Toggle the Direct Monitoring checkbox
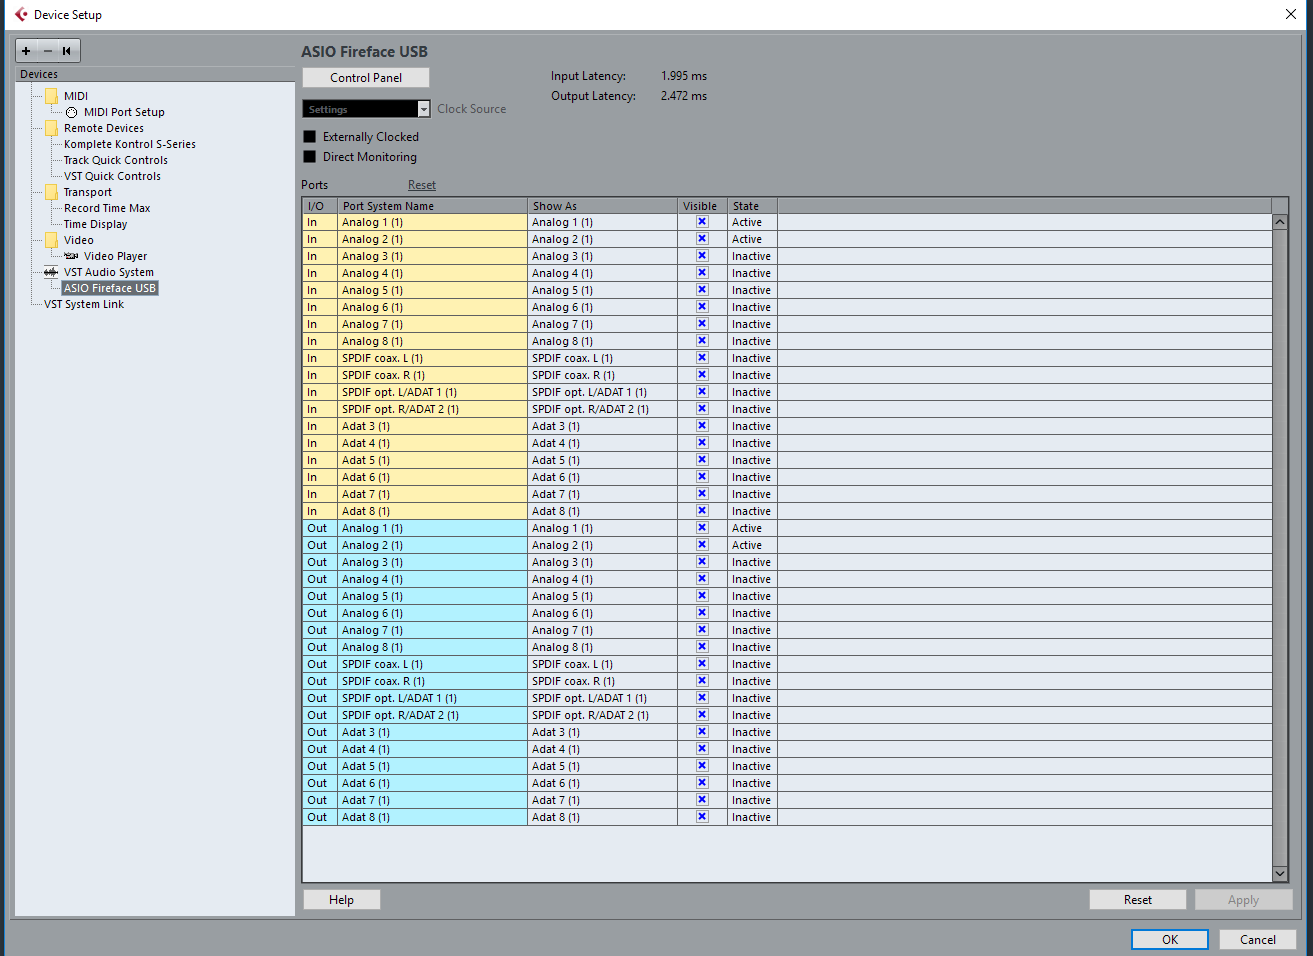The height and width of the screenshot is (956, 1313). pos(309,157)
